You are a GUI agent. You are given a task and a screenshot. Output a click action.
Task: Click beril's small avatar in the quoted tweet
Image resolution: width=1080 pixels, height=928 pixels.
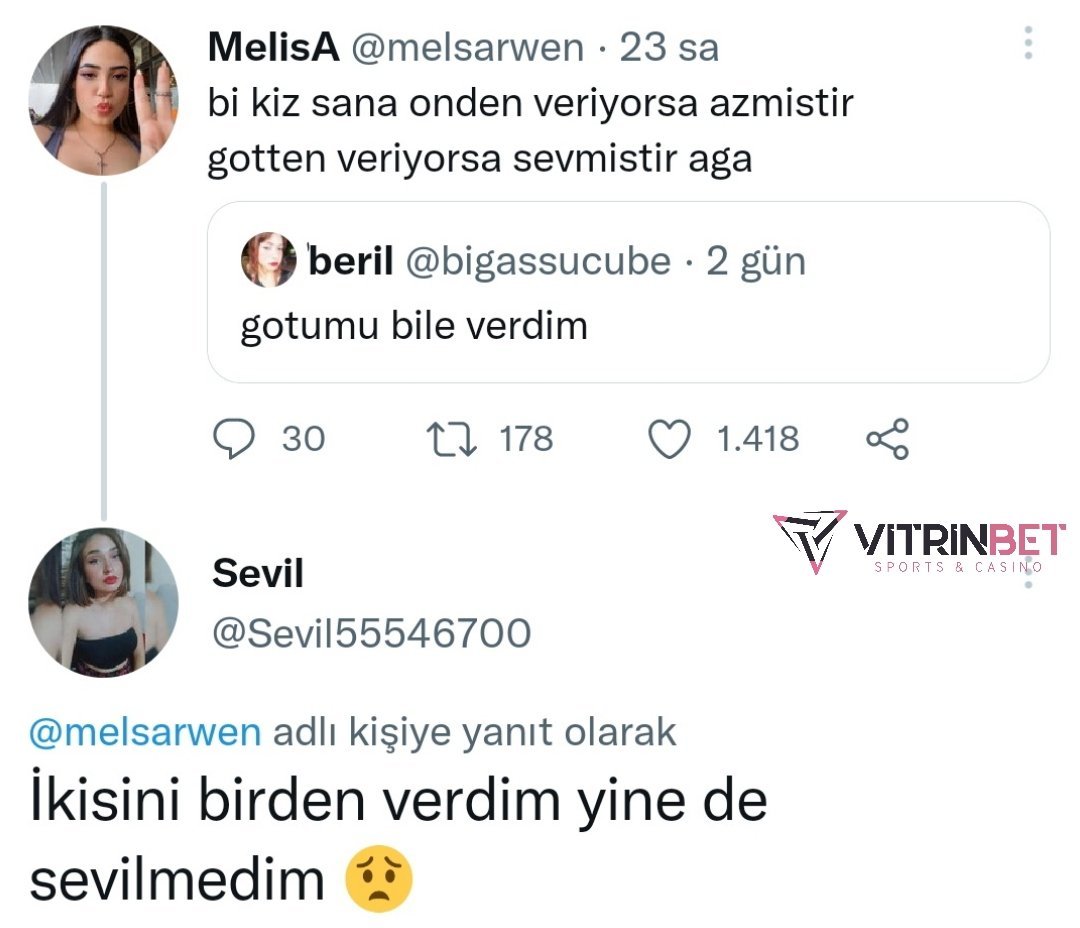tap(268, 260)
